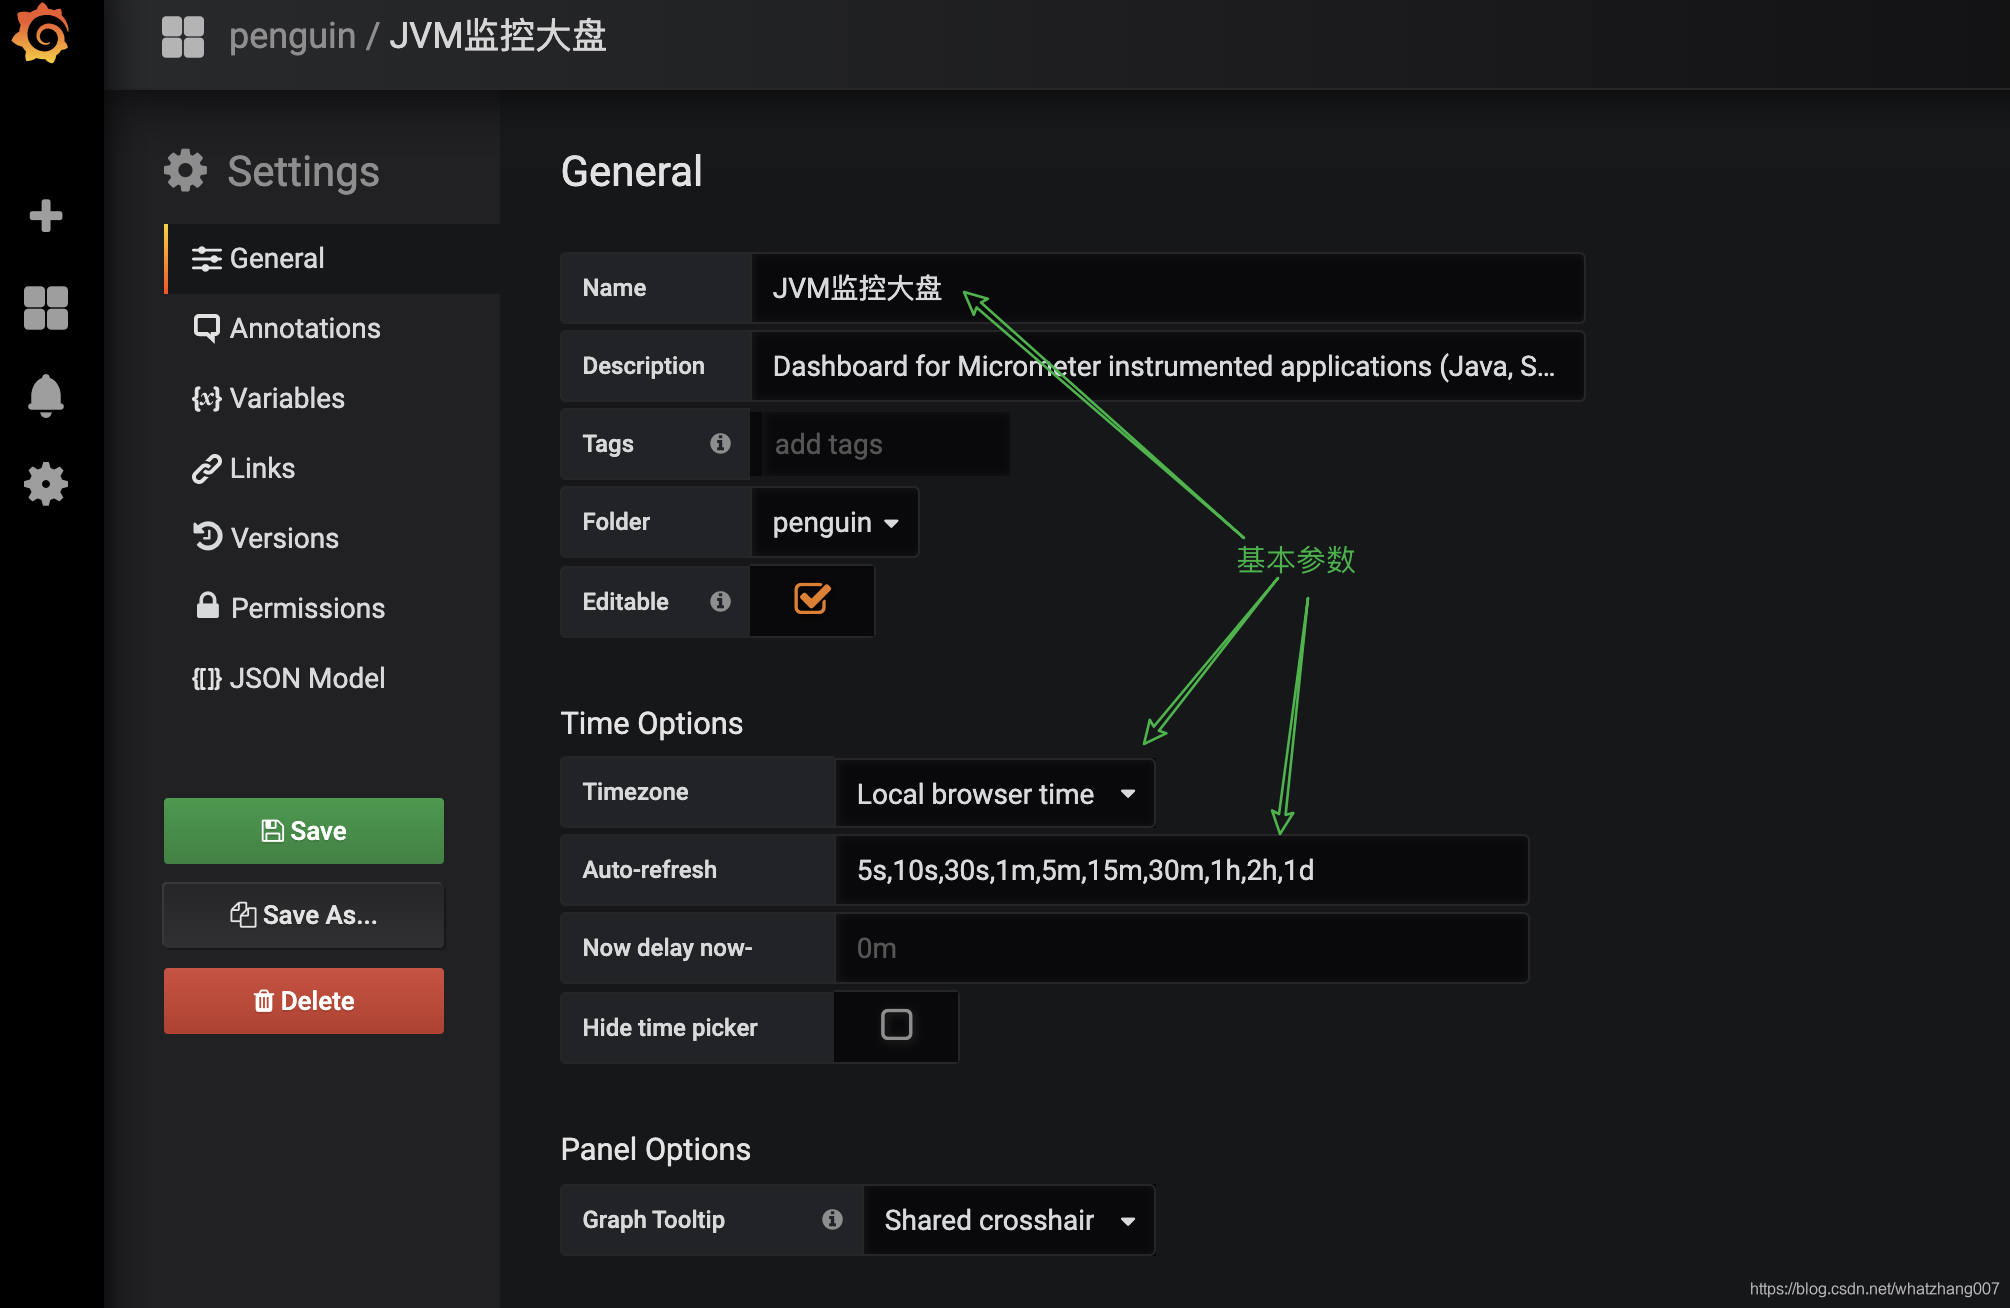Screen dimensions: 2010x1308
Task: Click the Grafana logo icon
Action: 41,35
